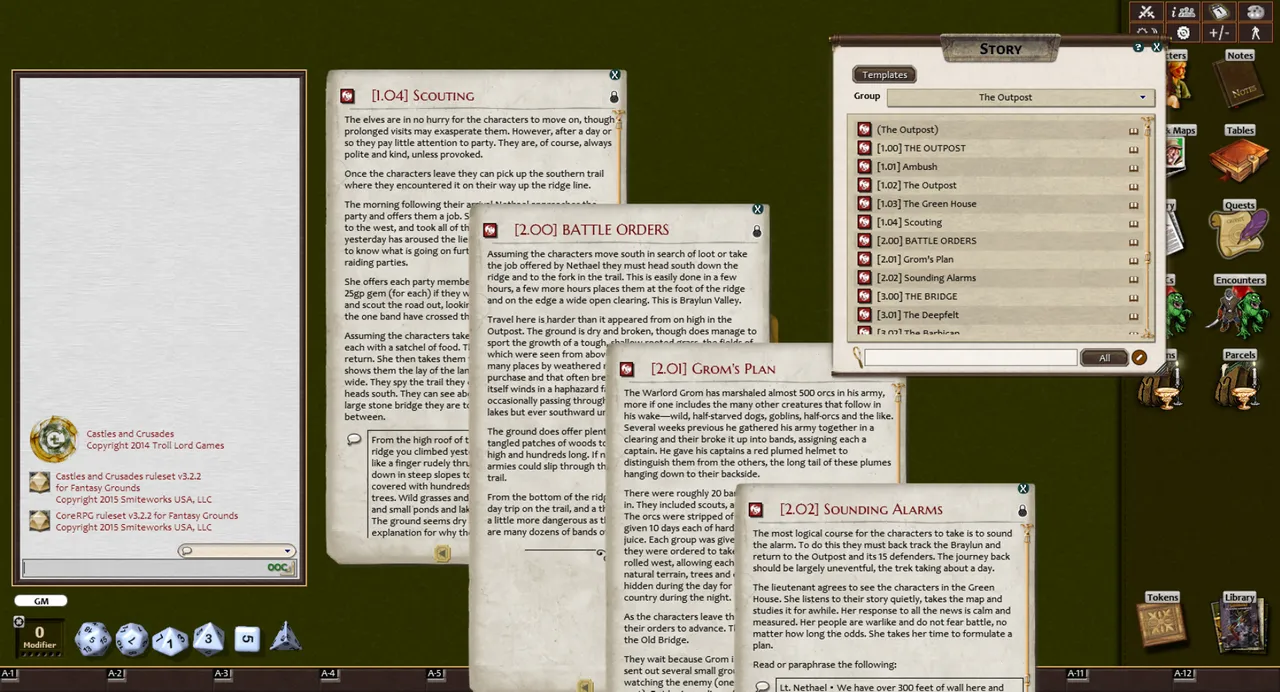Open the Group dropdown showing The Outpost
This screenshot has height=692, width=1280.
[1020, 97]
